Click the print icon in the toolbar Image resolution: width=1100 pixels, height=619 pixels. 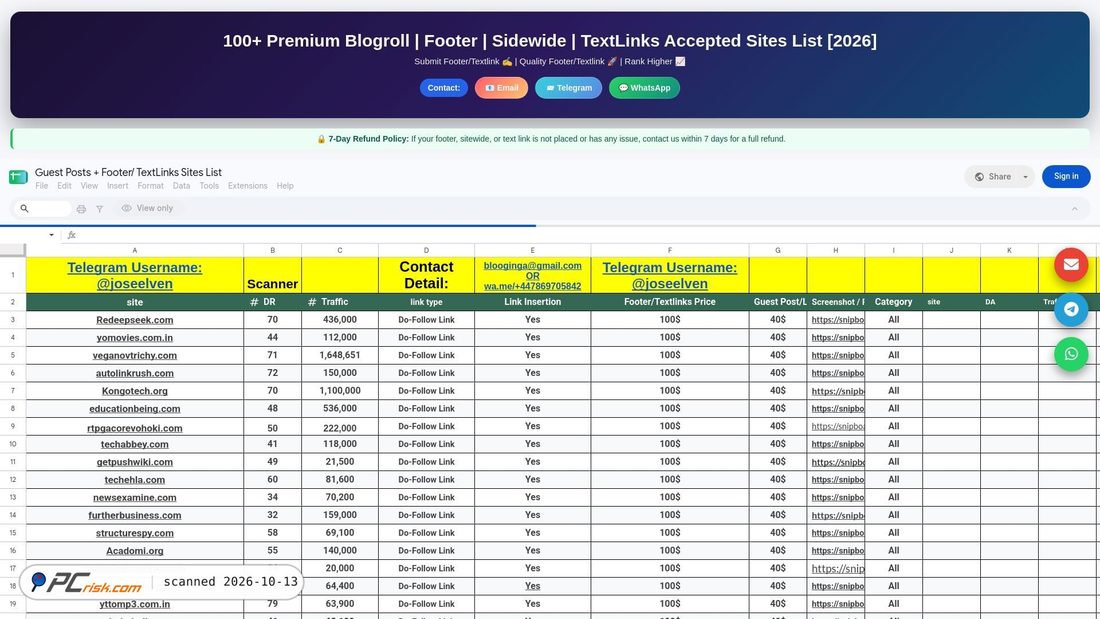pyautogui.click(x=81, y=208)
